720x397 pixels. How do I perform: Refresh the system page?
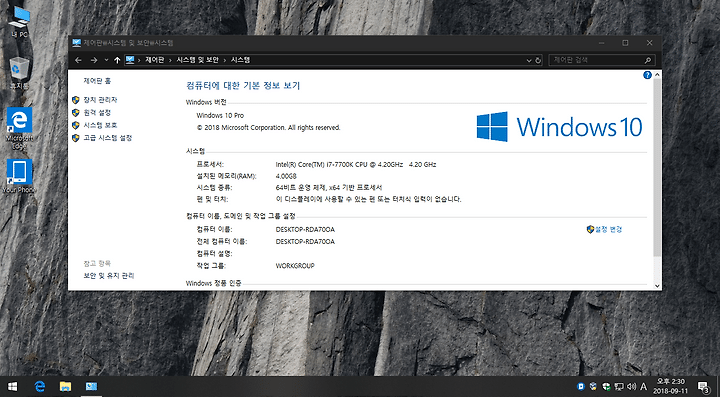point(538,60)
